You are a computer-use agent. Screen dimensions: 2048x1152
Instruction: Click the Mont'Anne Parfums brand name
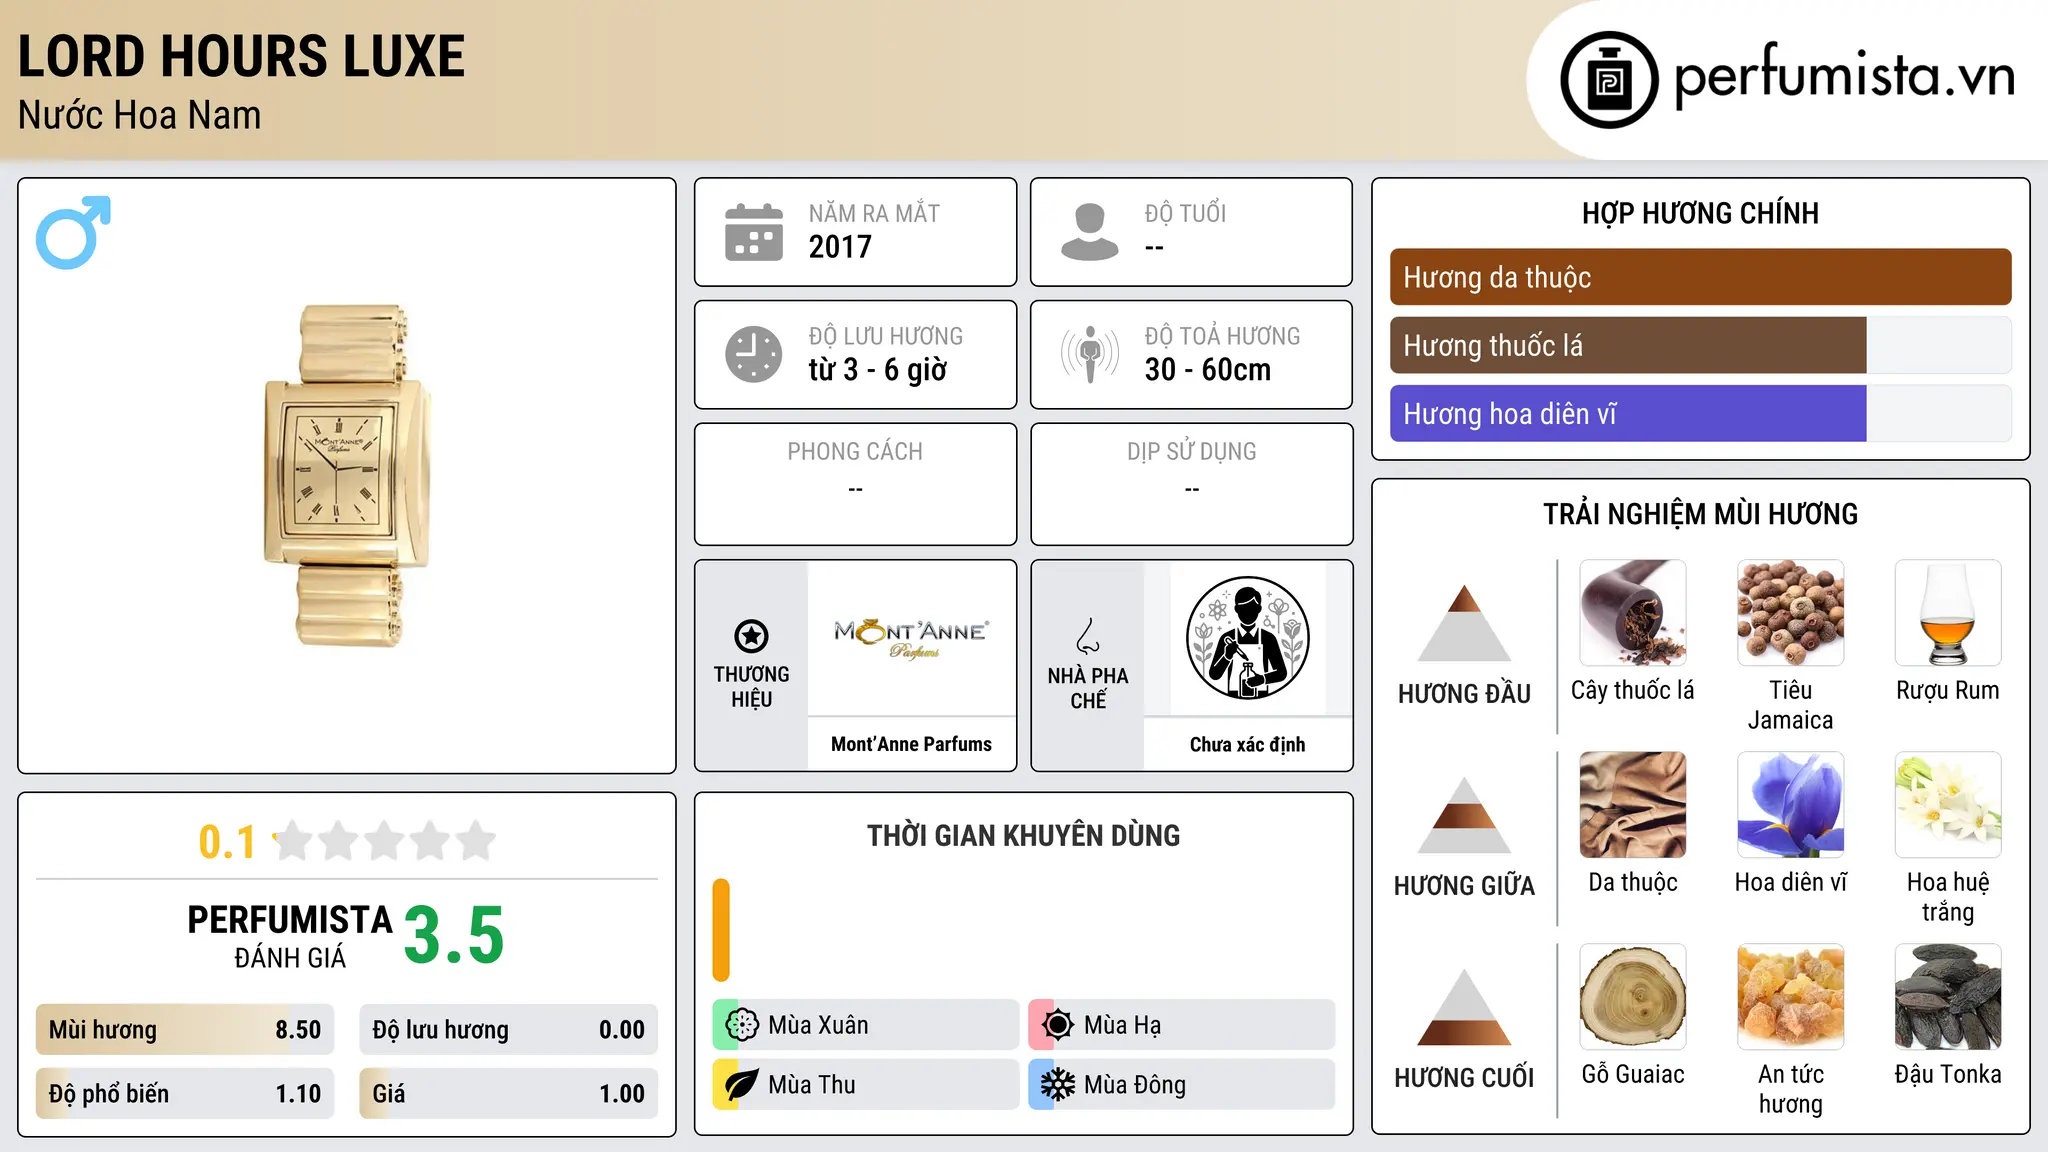pos(912,744)
